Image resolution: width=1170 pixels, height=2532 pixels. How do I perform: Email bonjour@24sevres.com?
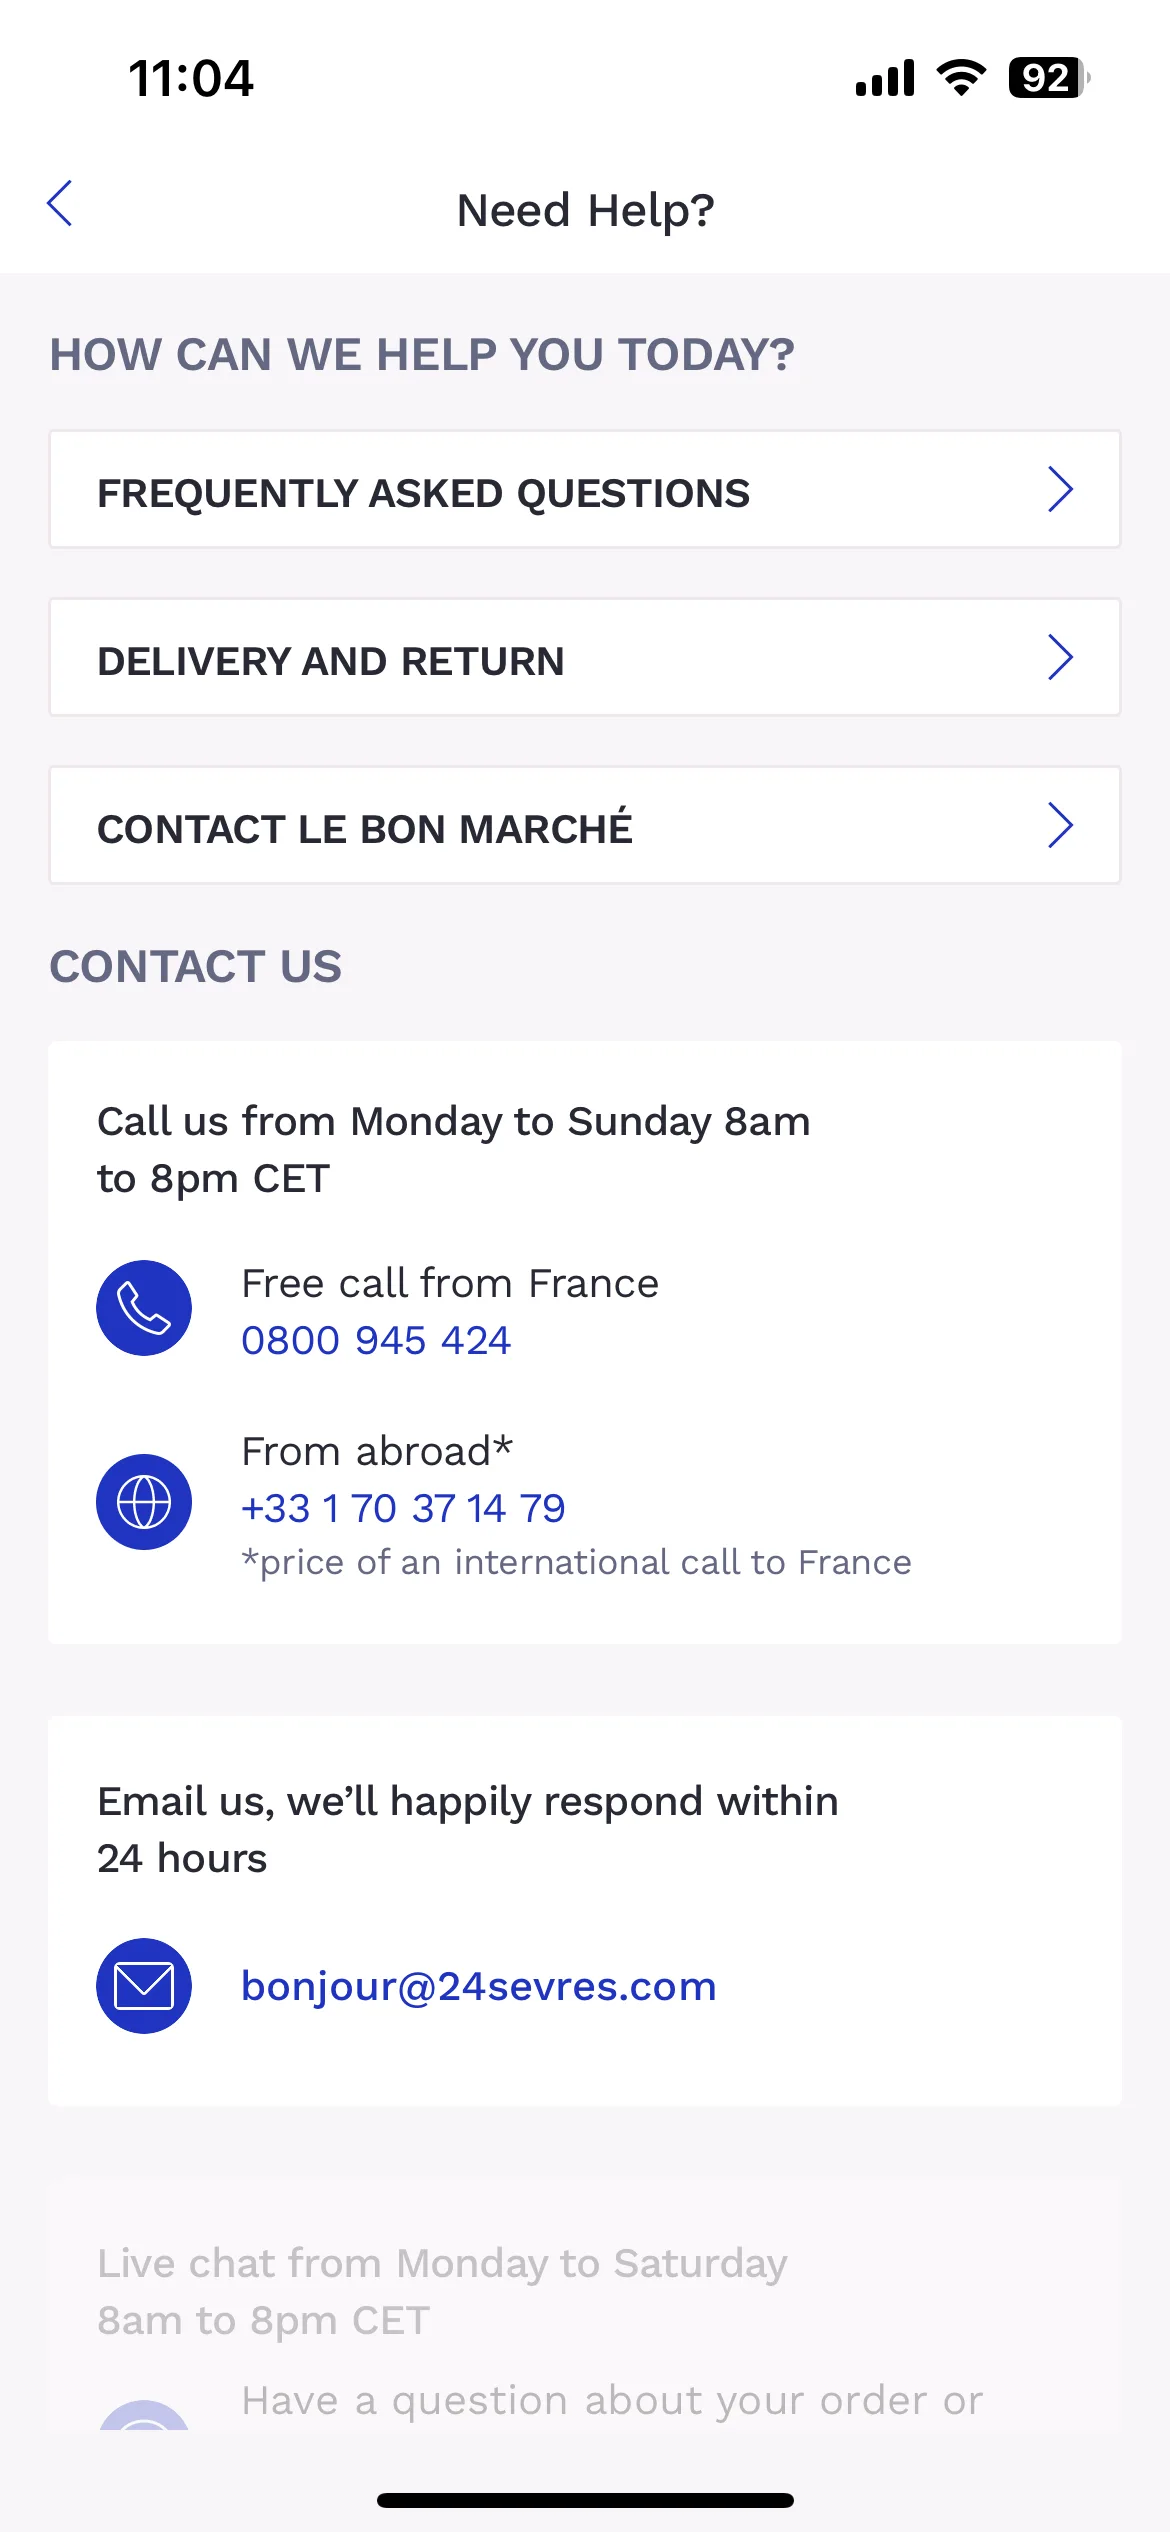pyautogui.click(x=479, y=1986)
